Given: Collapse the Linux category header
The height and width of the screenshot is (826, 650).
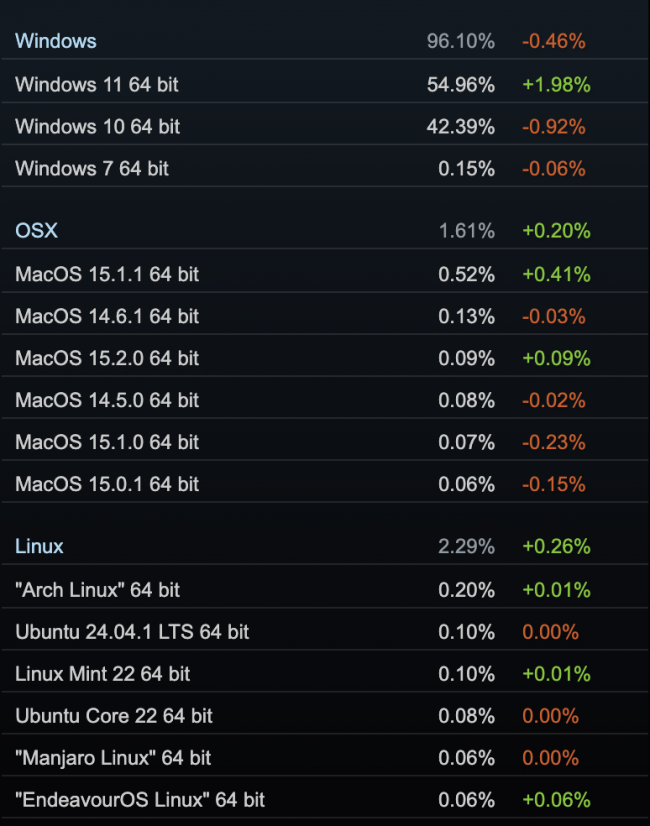Looking at the screenshot, I should [40, 546].
